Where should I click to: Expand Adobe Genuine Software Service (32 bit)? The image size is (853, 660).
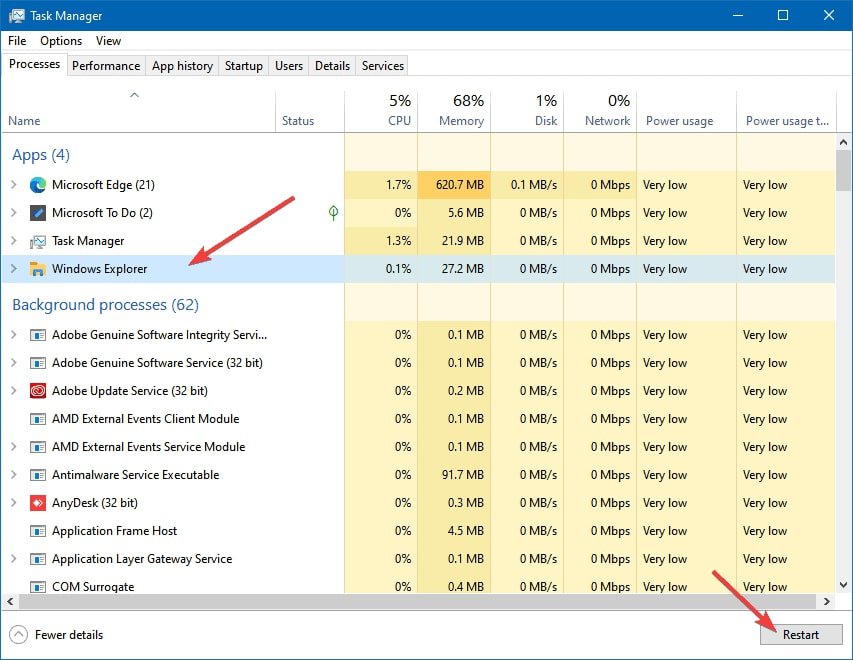click(14, 363)
